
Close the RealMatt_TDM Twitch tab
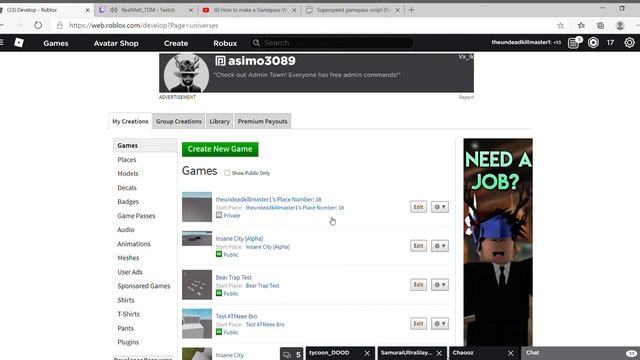[191, 10]
